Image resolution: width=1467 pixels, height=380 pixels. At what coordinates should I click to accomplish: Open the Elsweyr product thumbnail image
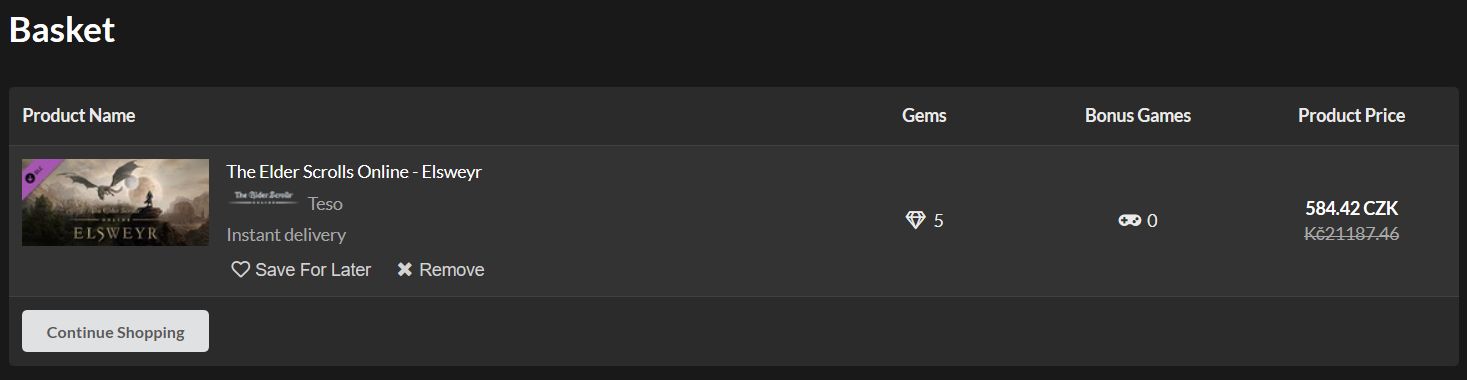point(115,202)
